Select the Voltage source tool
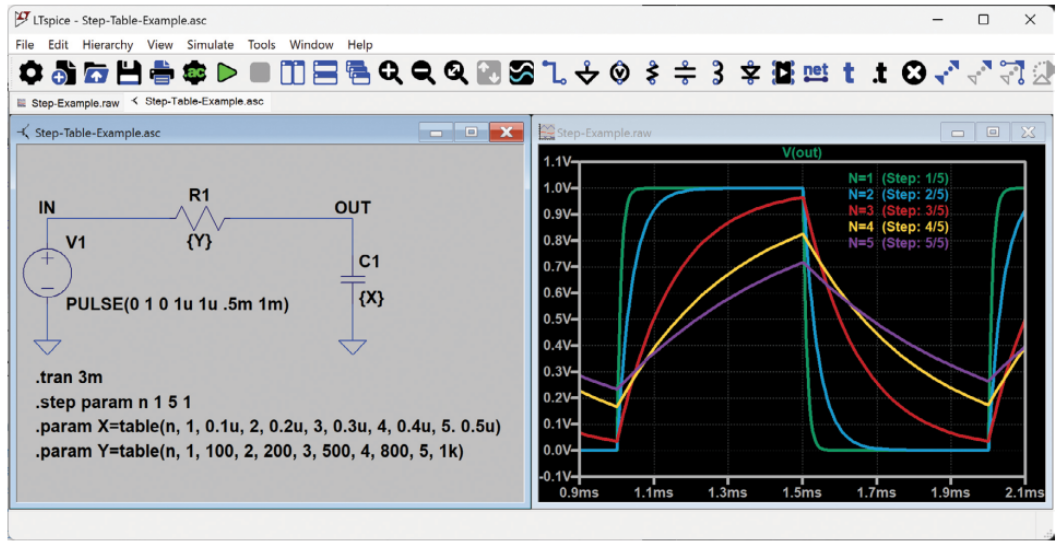The image size is (1060, 548). 620,72
